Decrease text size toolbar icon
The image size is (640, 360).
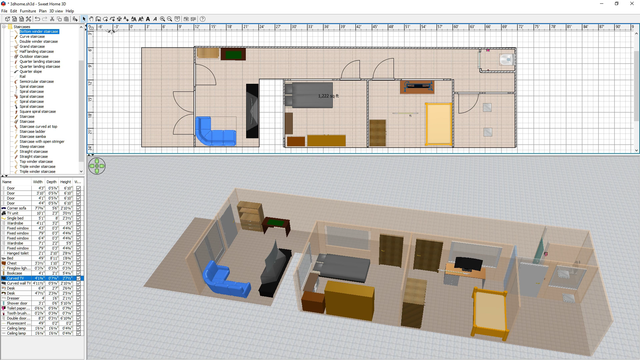pos(141,19)
